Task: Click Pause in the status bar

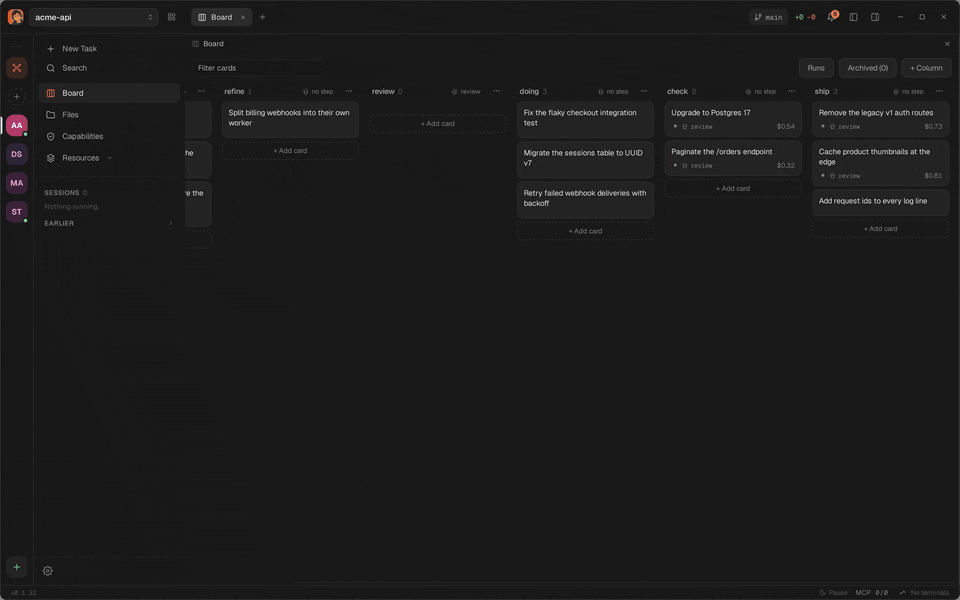Action: point(833,593)
